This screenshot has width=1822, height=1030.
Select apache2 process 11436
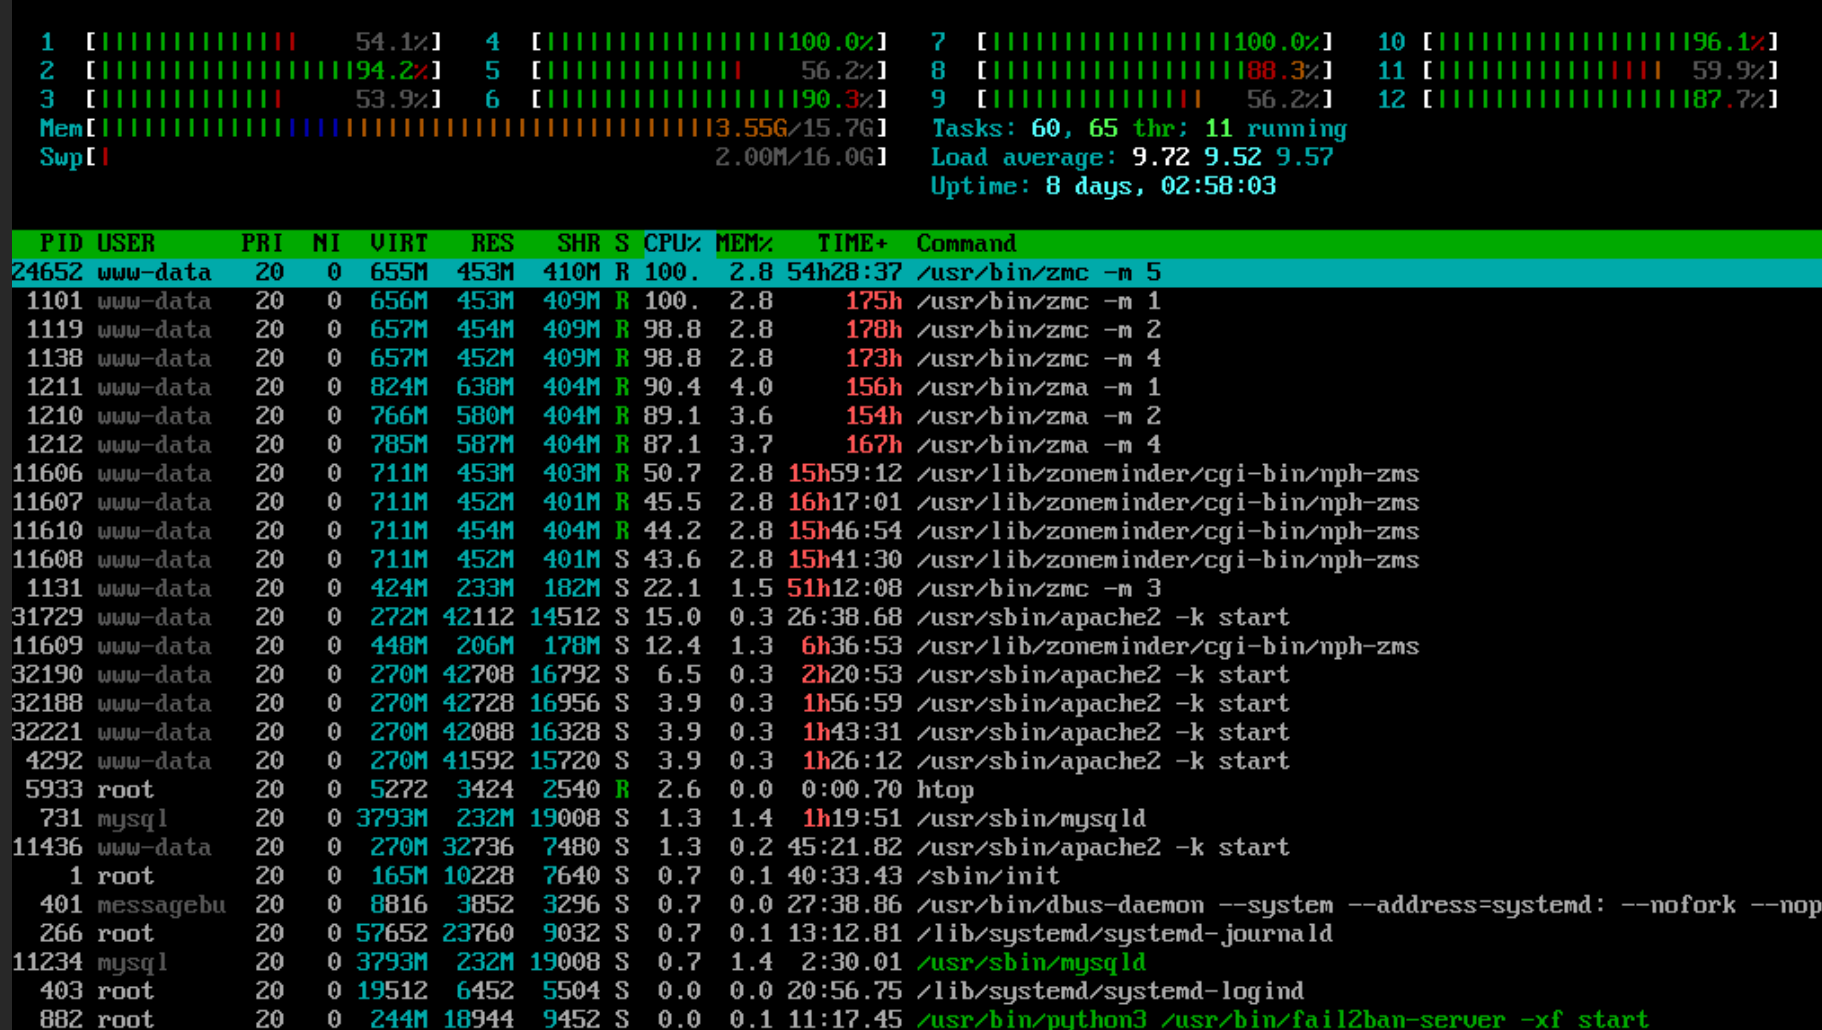pos(916,847)
